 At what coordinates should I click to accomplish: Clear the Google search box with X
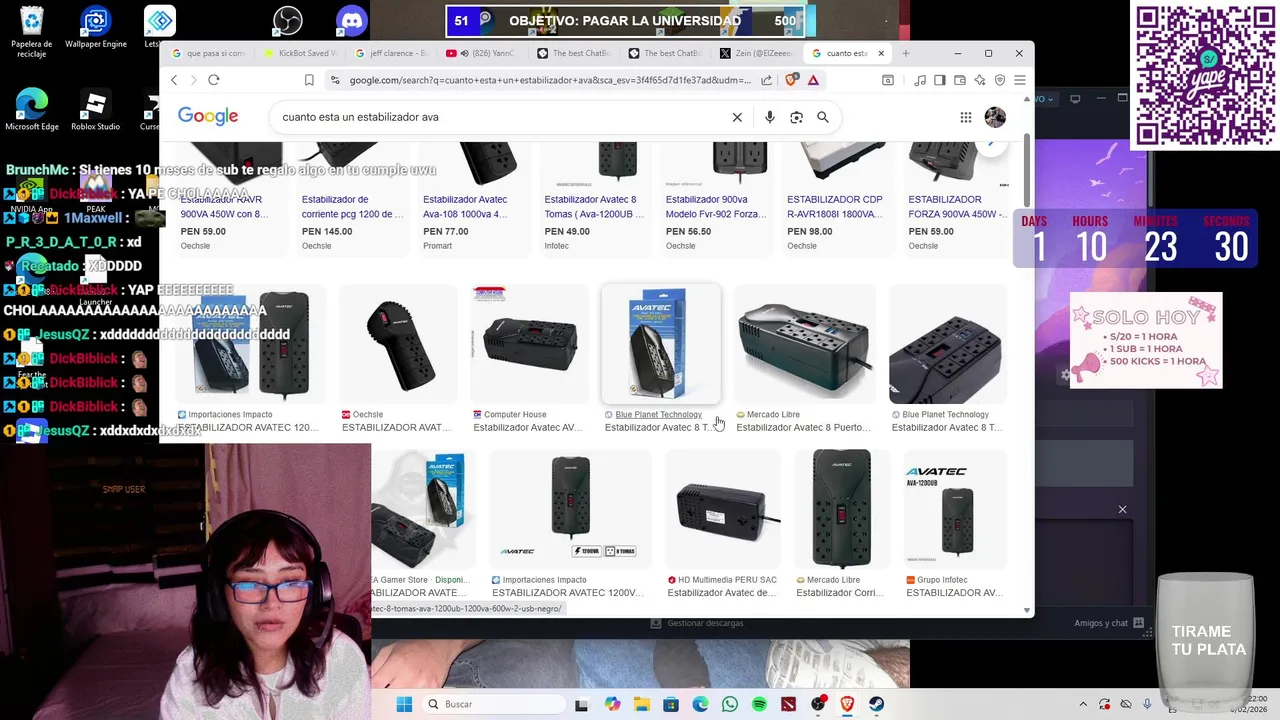coord(737,117)
